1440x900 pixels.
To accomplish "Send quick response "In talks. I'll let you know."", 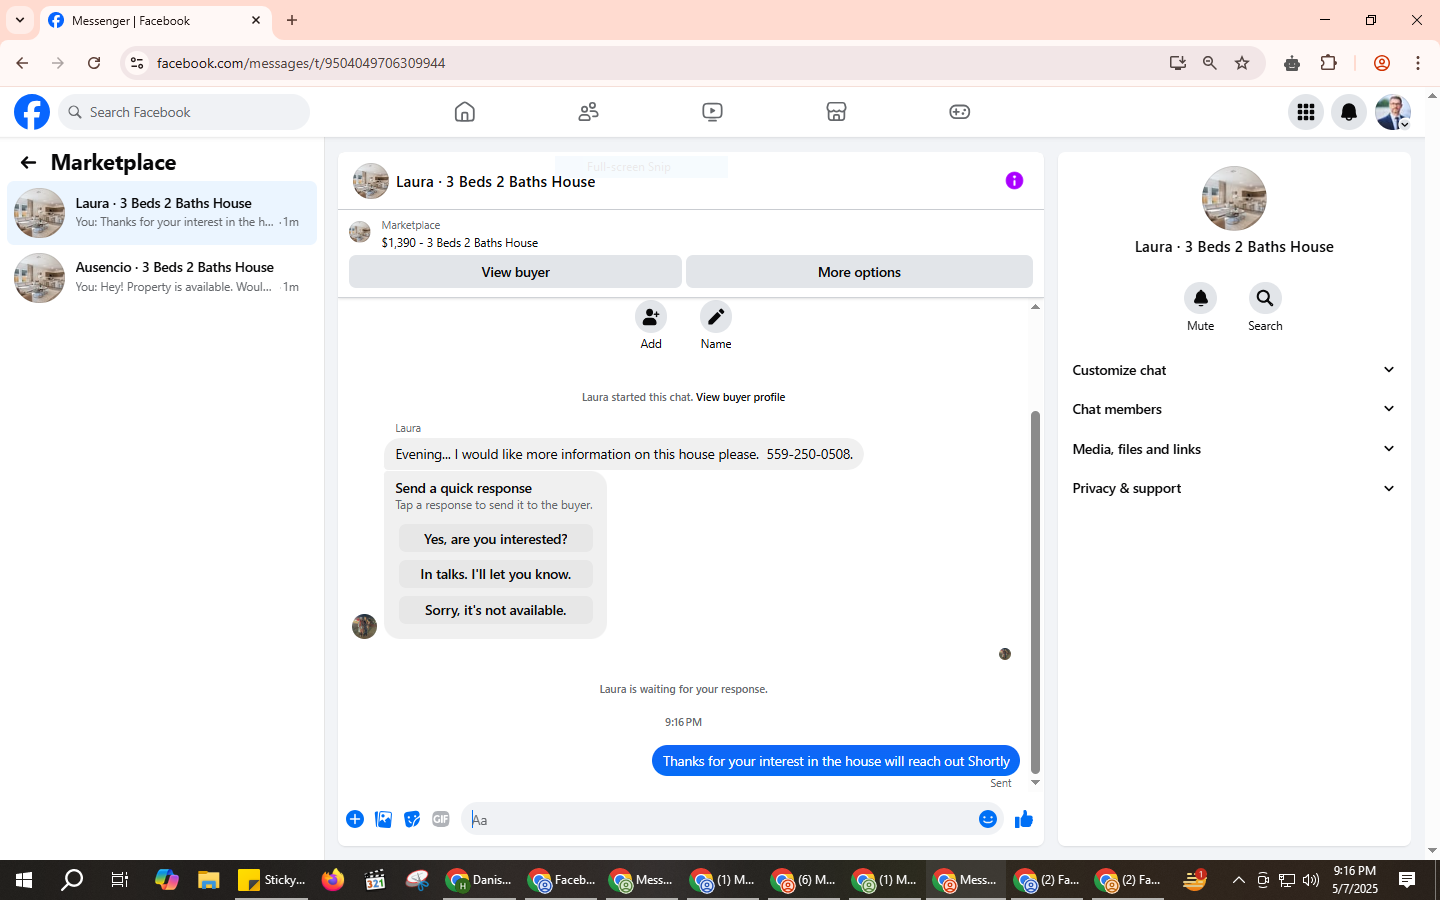I will point(495,574).
